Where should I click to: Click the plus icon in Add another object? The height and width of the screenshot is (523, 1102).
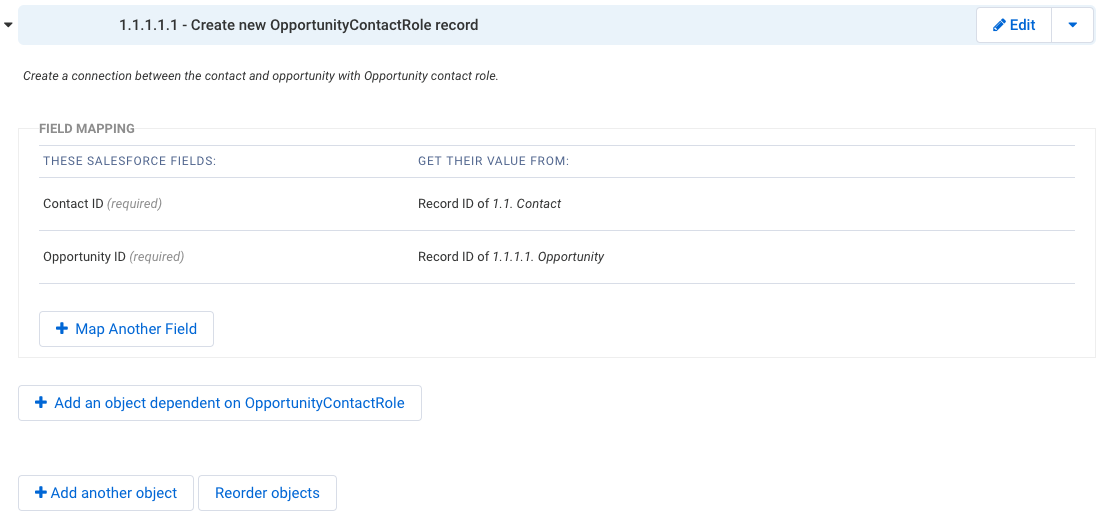41,493
